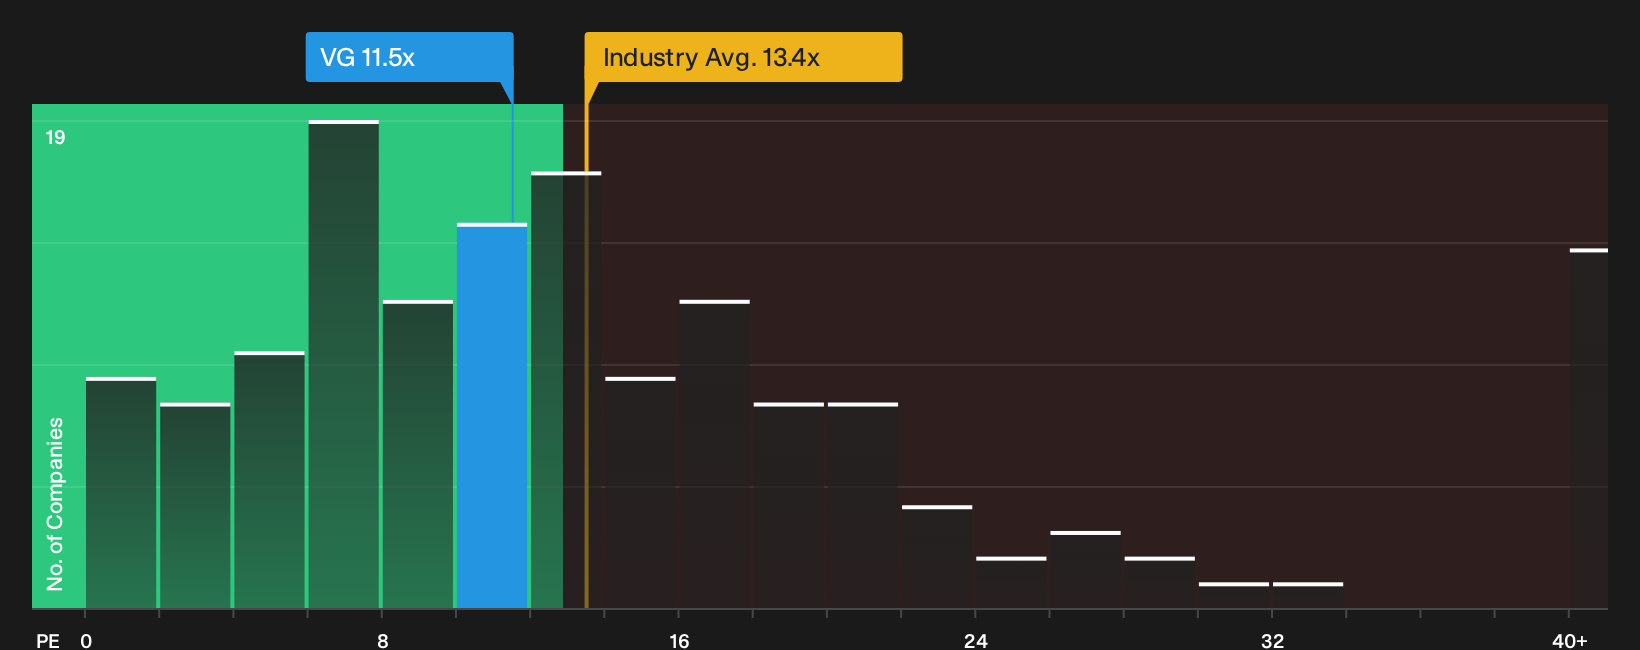Click the Industry Avg. 13.4x label

(743, 57)
